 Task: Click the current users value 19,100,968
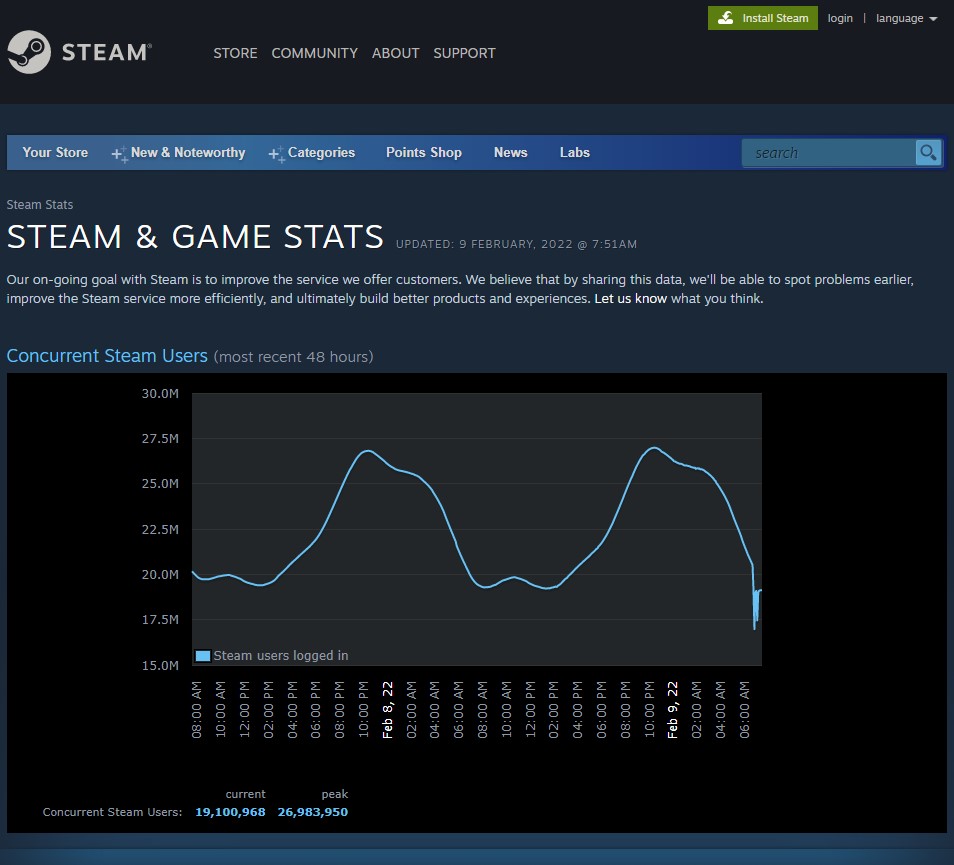coord(230,812)
